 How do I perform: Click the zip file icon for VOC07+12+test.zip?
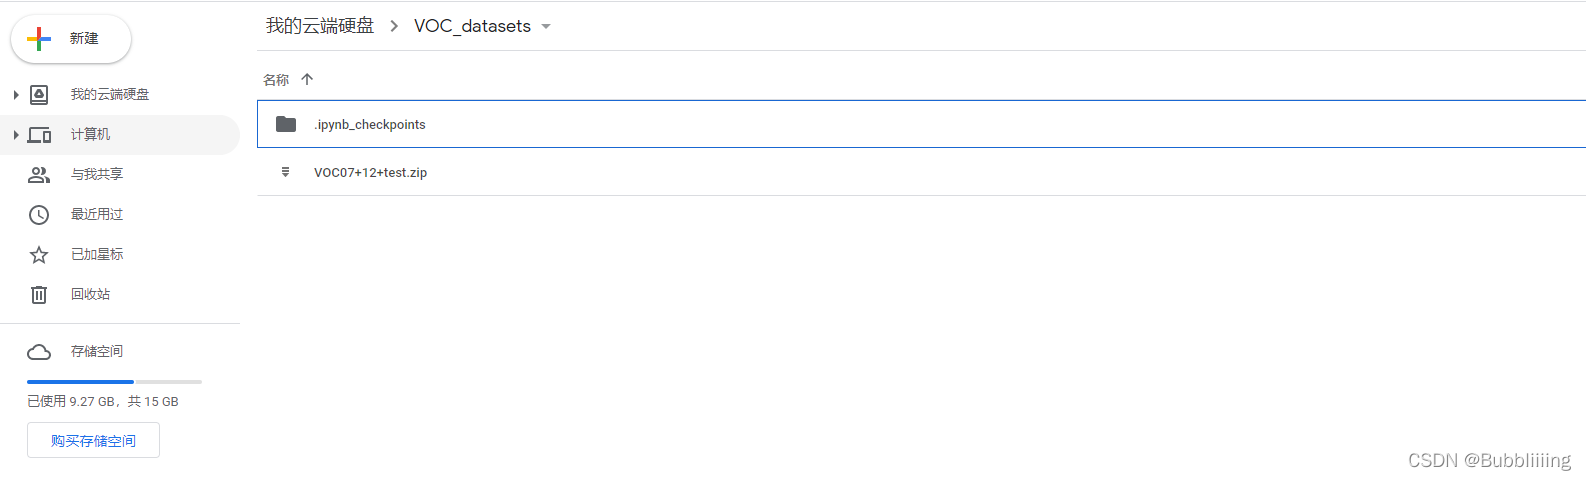click(x=286, y=172)
